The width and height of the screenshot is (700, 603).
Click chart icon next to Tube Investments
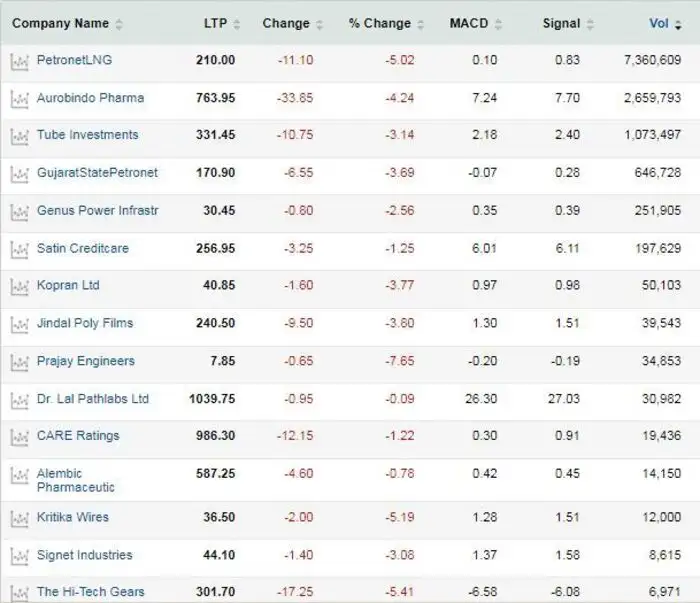pyautogui.click(x=19, y=136)
